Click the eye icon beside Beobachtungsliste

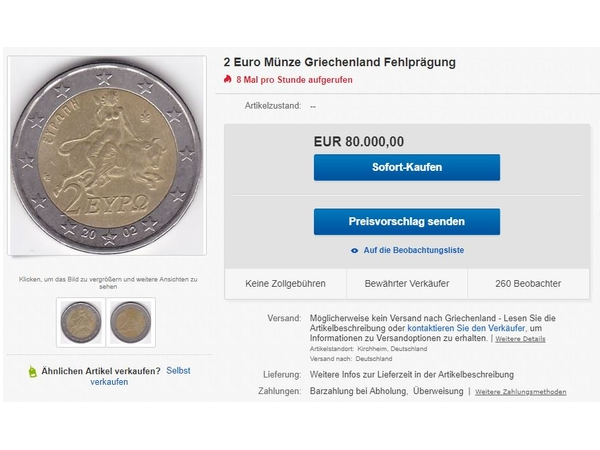click(x=354, y=250)
